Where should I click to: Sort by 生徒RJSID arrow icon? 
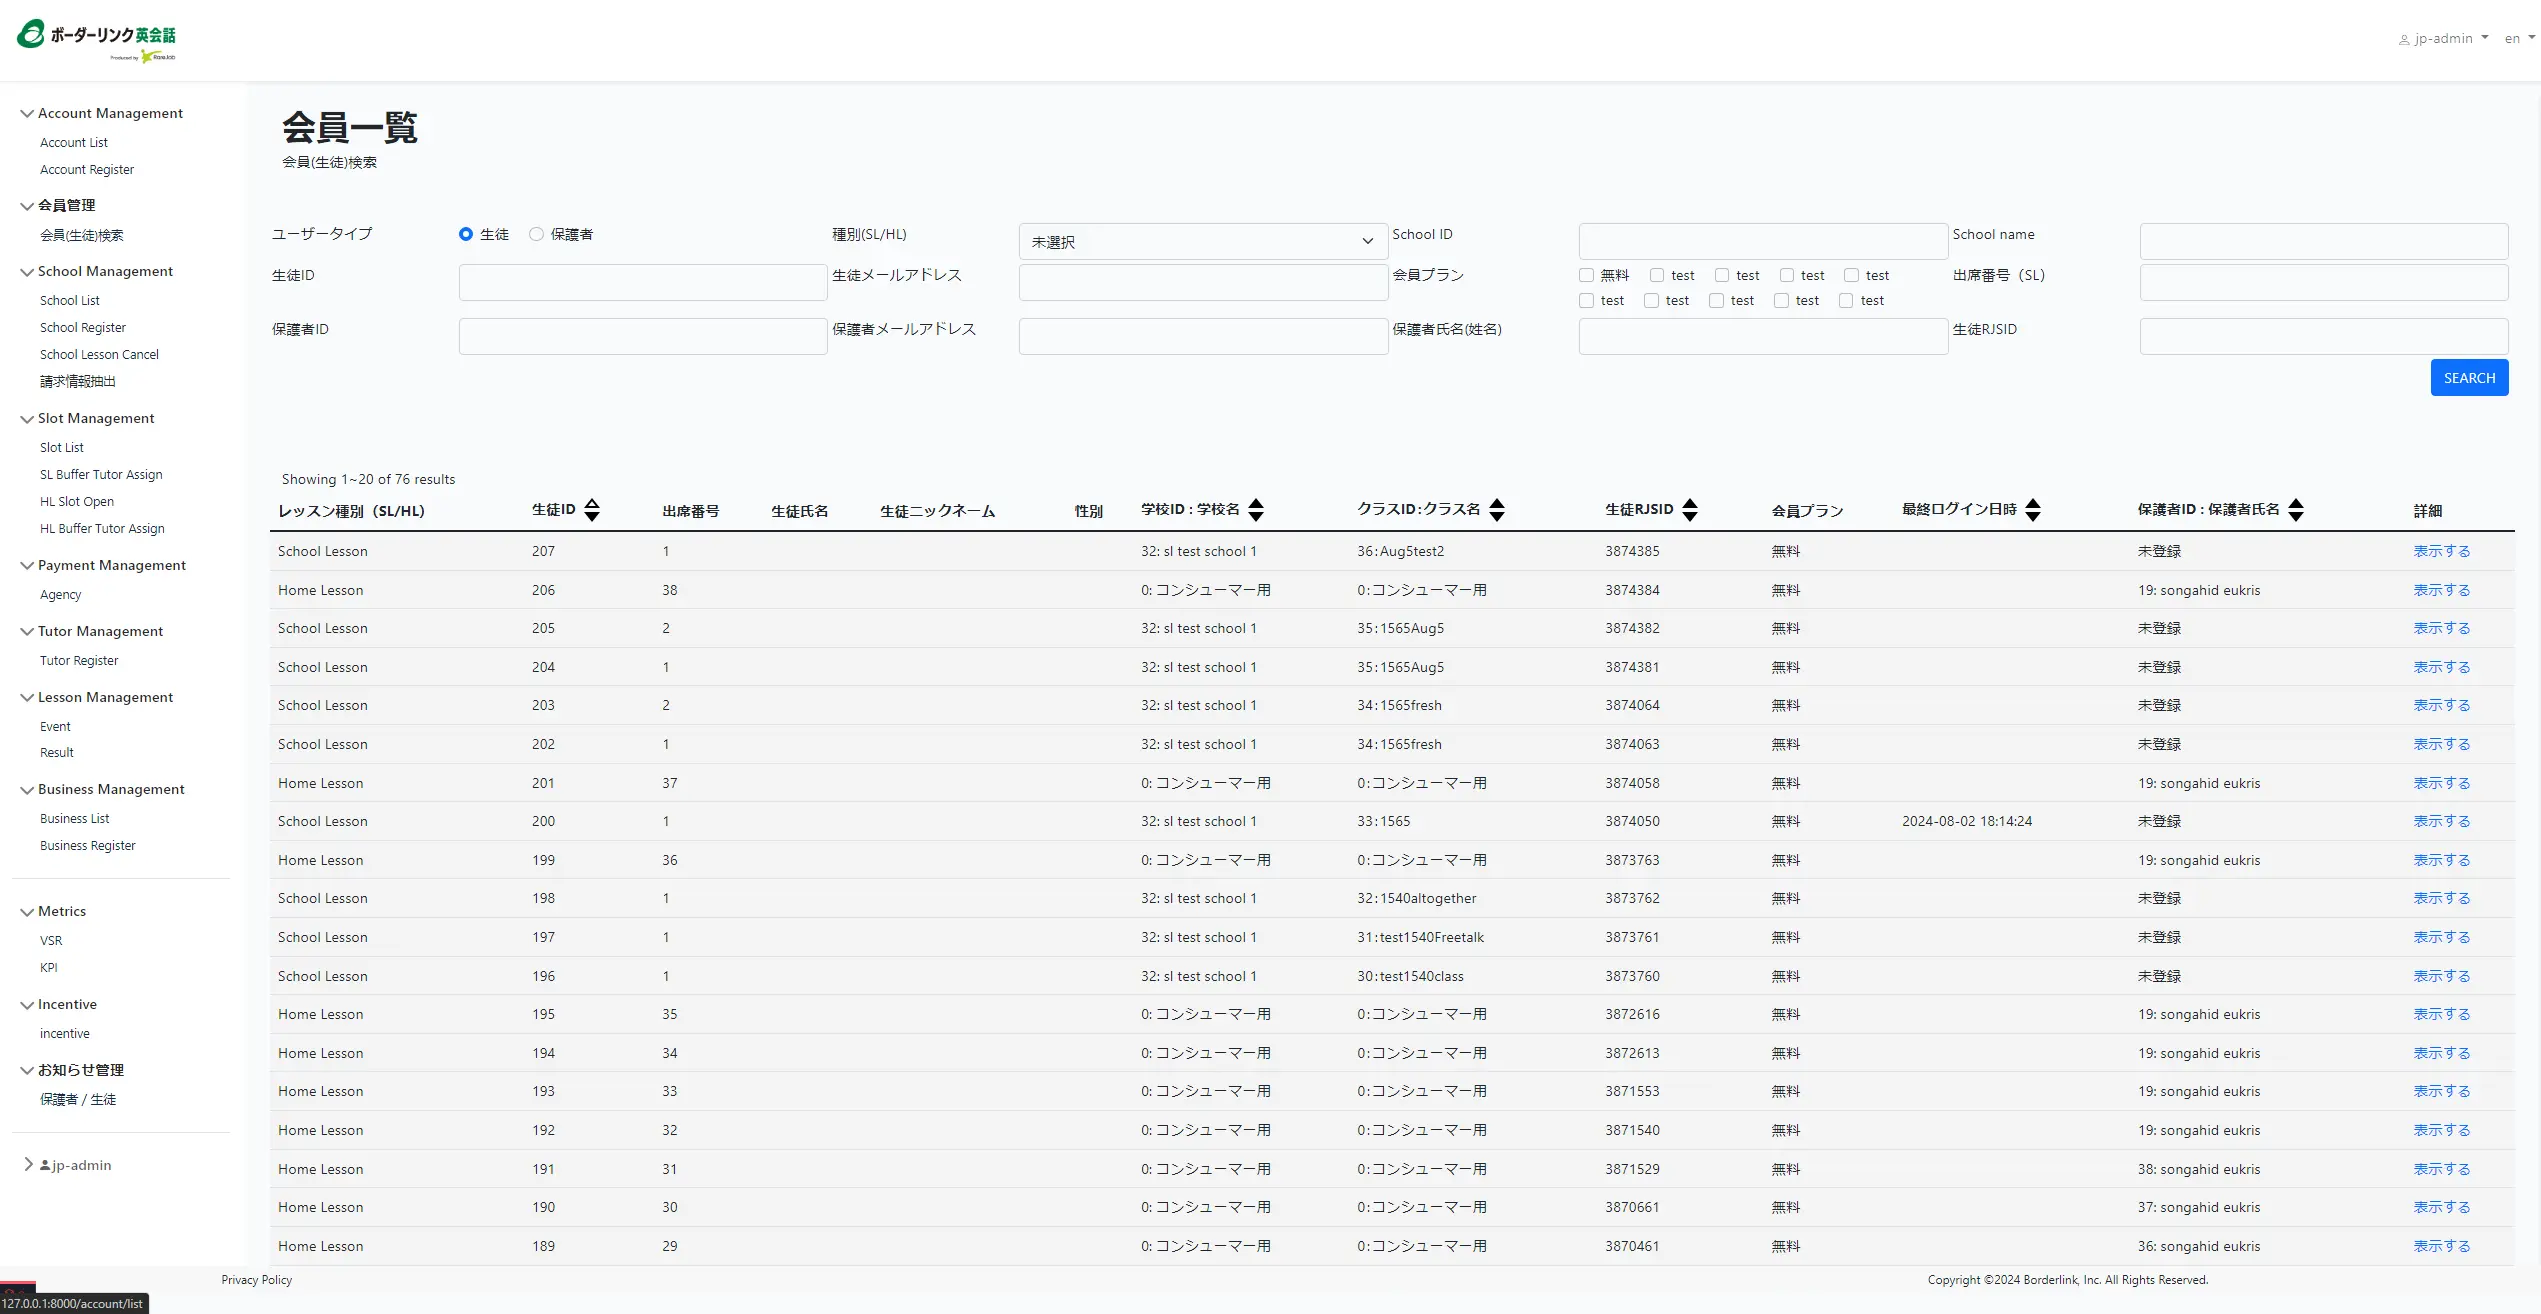click(1690, 510)
